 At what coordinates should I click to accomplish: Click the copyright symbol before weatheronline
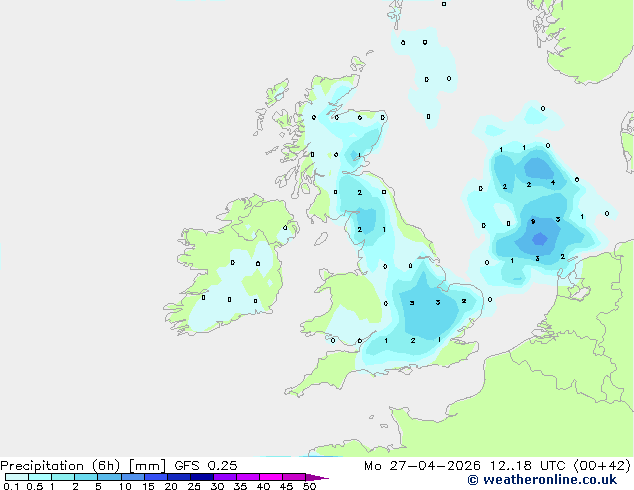473,480
